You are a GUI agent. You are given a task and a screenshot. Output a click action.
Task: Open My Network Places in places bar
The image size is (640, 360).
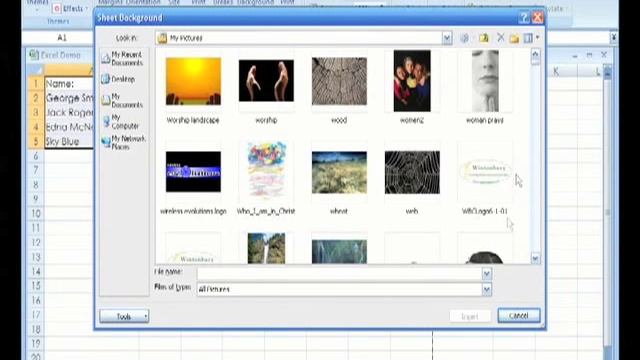[x=123, y=142]
